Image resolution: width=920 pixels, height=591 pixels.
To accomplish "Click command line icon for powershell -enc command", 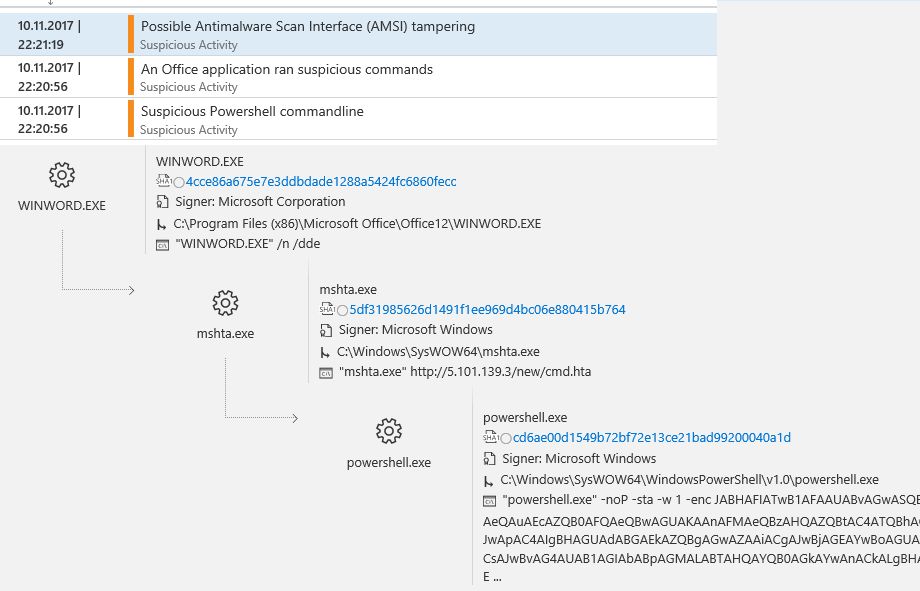I will 489,501.
